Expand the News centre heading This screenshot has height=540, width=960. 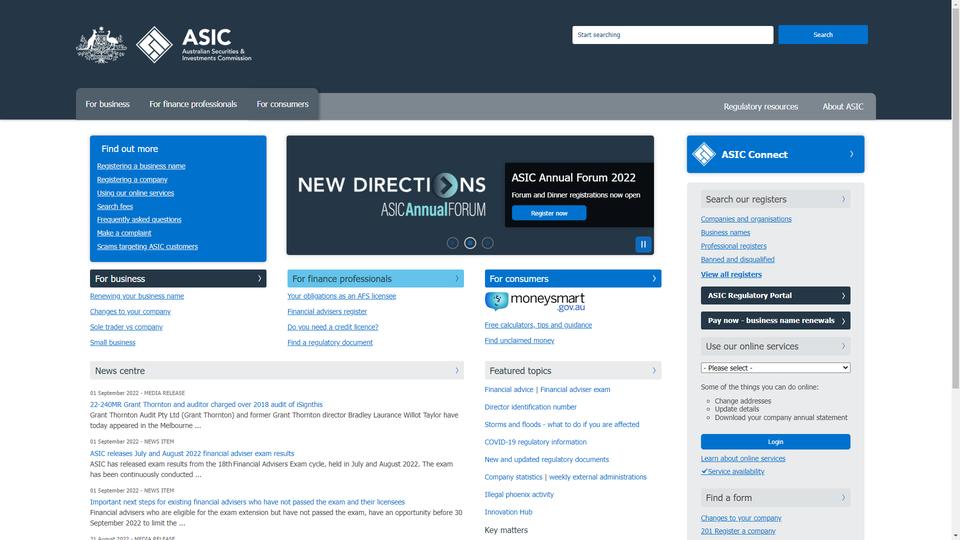tap(277, 370)
